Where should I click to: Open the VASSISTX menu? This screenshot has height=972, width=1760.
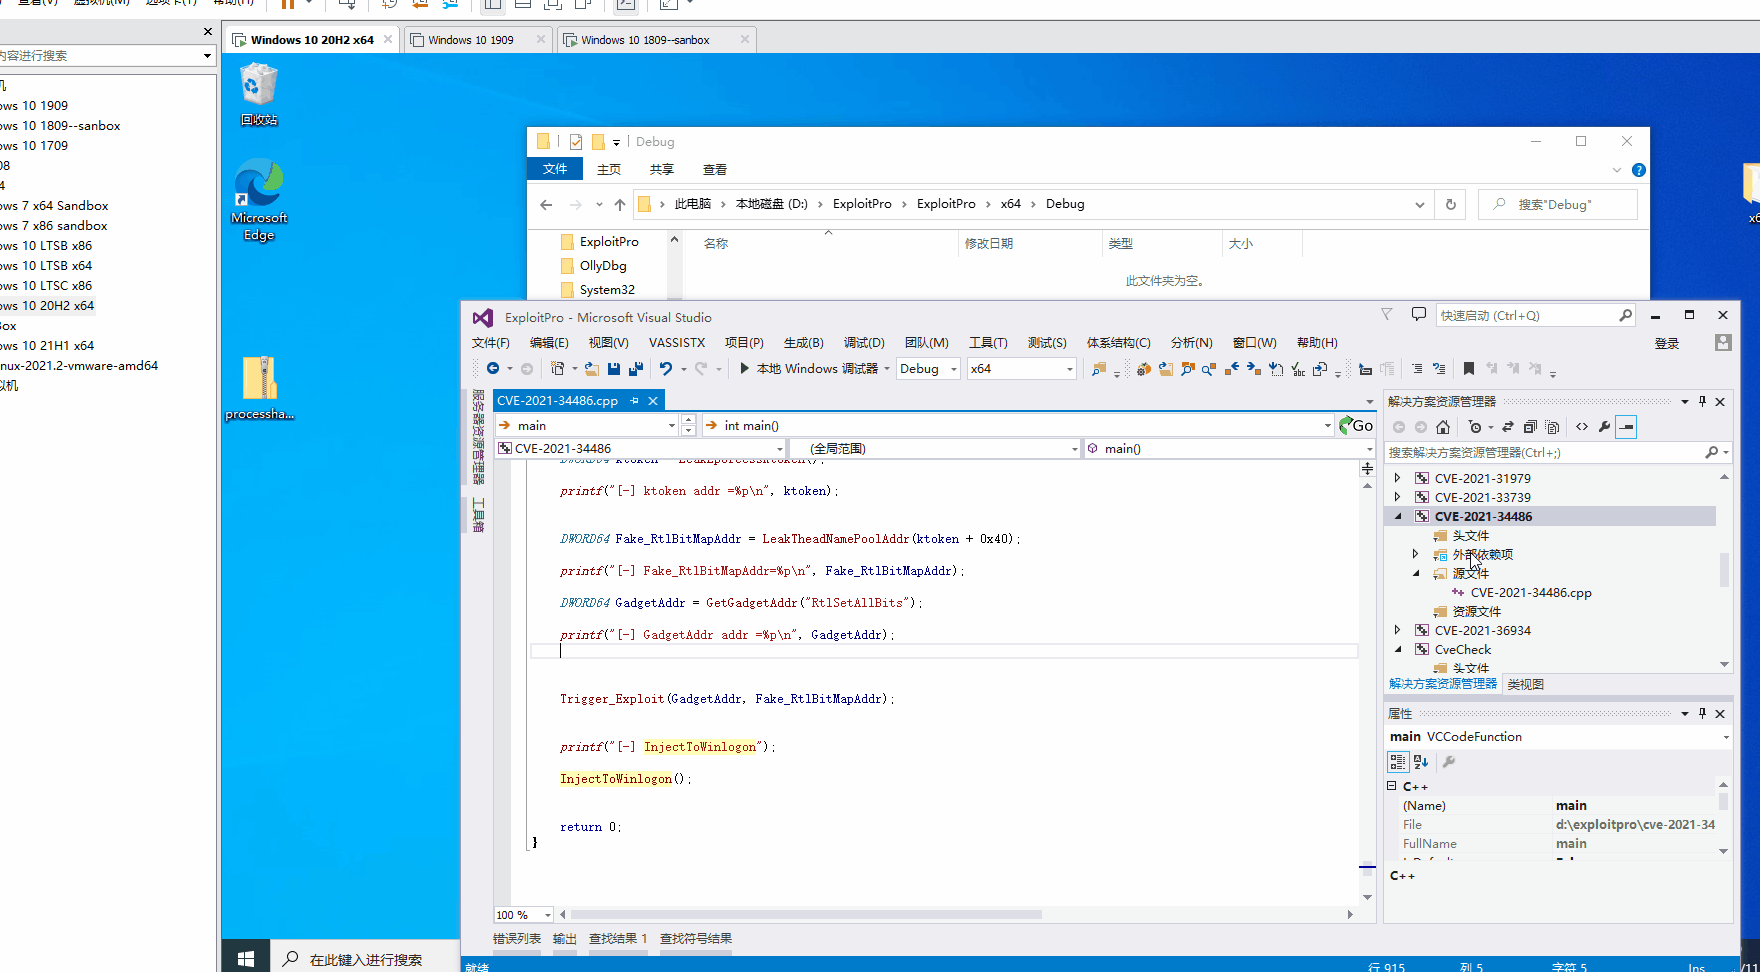[x=677, y=343]
